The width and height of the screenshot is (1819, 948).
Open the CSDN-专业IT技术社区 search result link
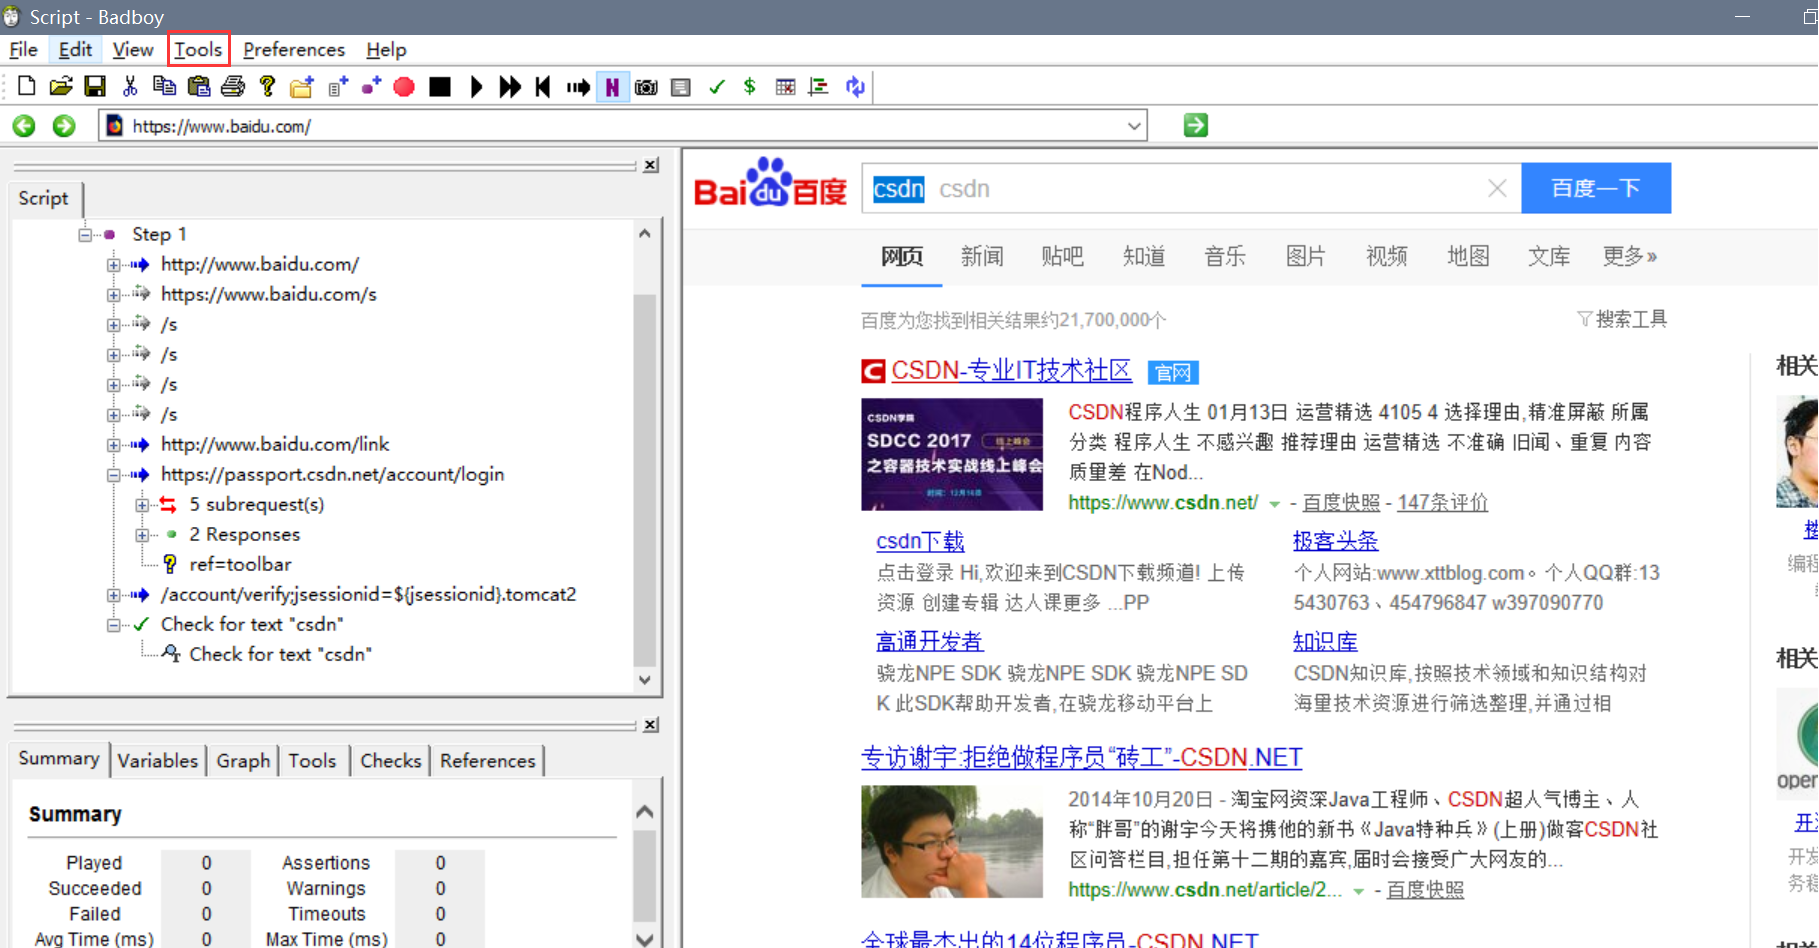(1011, 371)
